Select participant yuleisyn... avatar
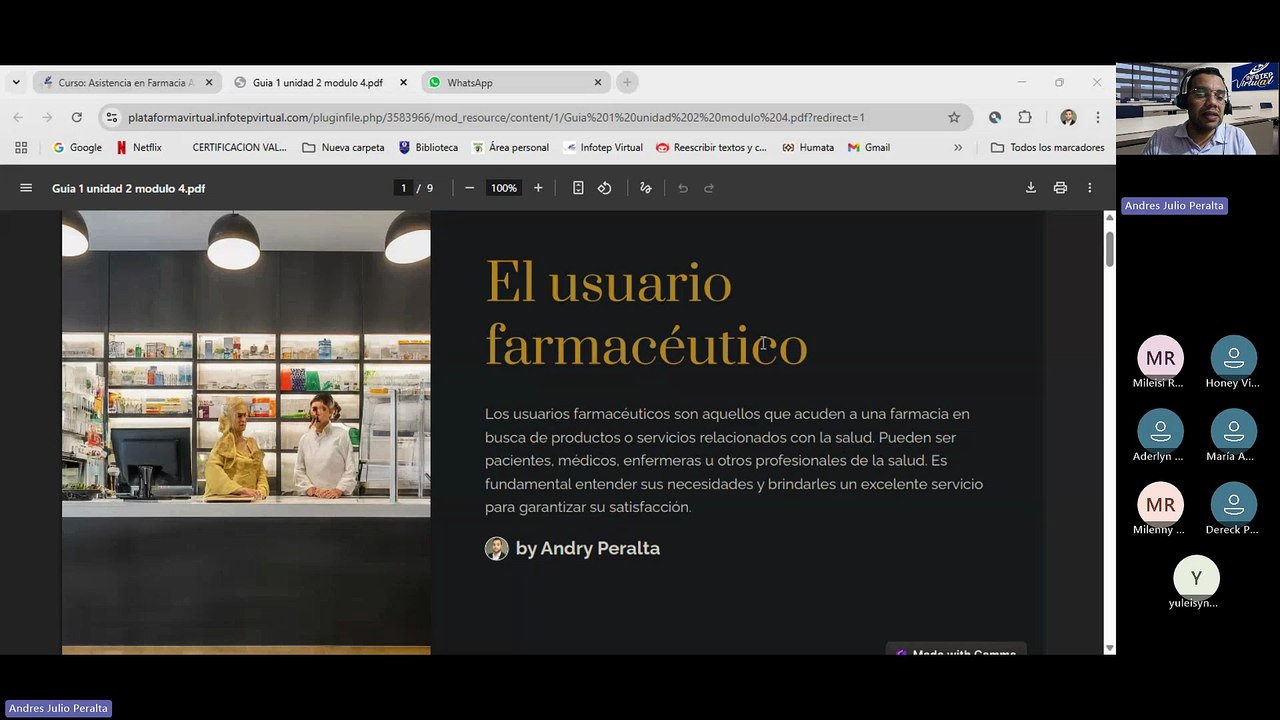Viewport: 1280px width, 720px height. point(1196,578)
